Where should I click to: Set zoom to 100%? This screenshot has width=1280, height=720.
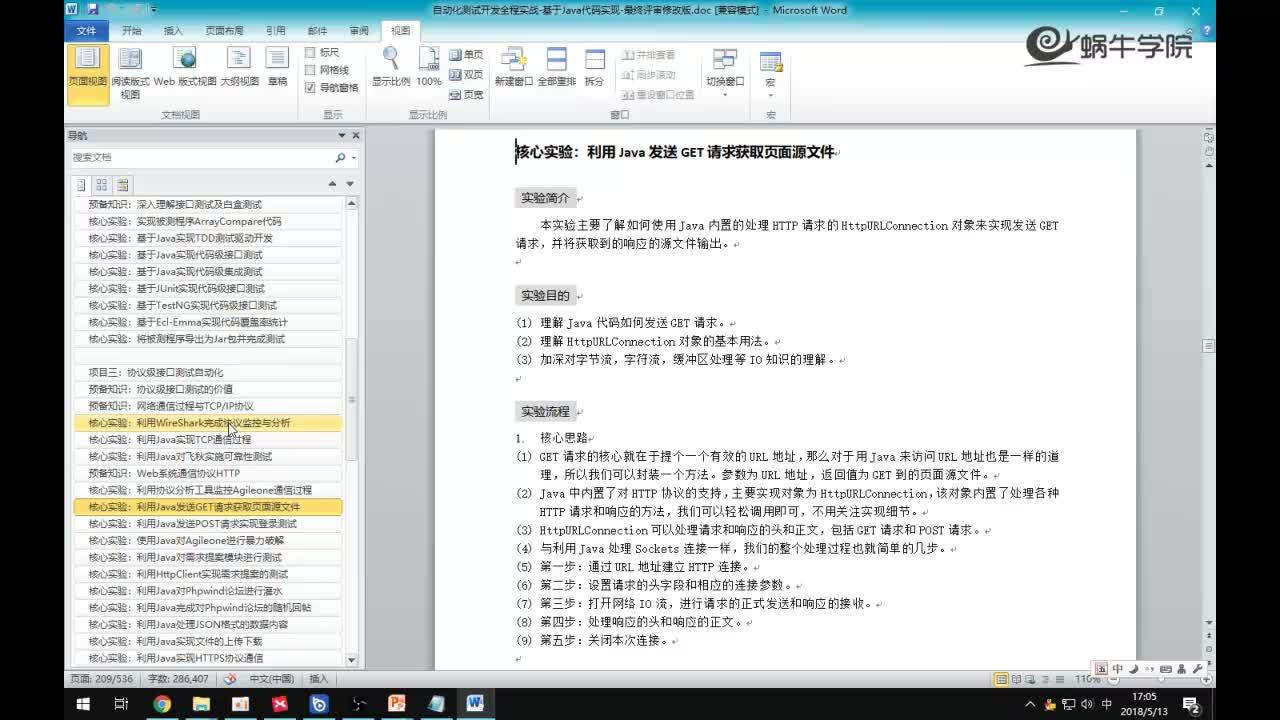[x=428, y=67]
